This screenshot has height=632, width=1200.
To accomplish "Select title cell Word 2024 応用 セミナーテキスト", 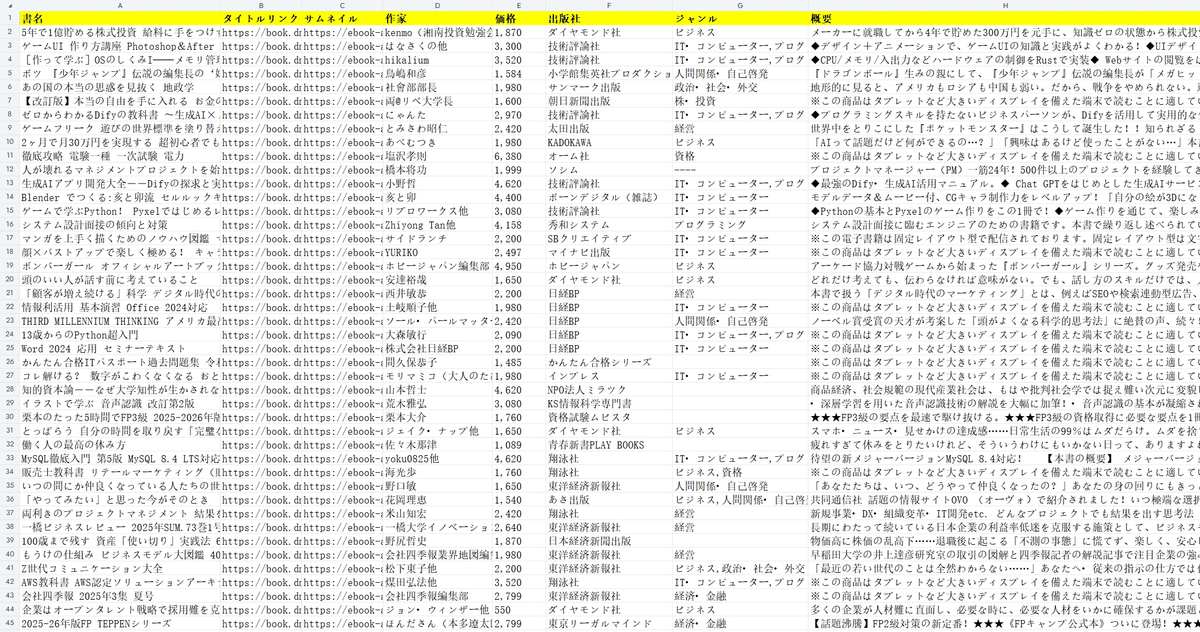I will point(120,350).
